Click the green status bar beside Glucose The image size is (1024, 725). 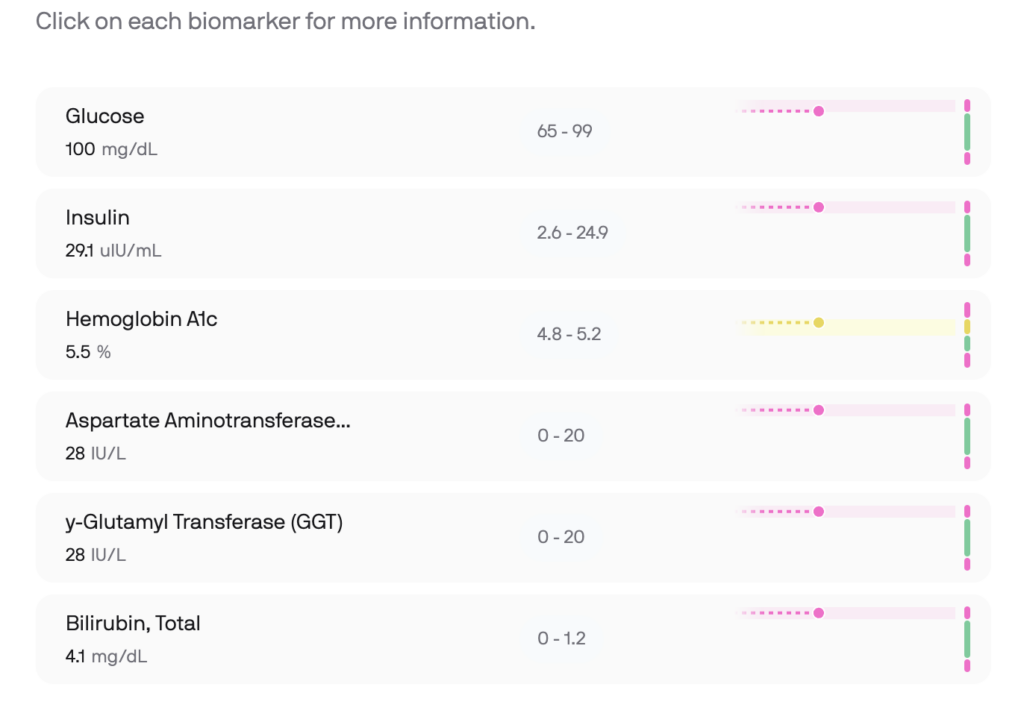click(967, 132)
